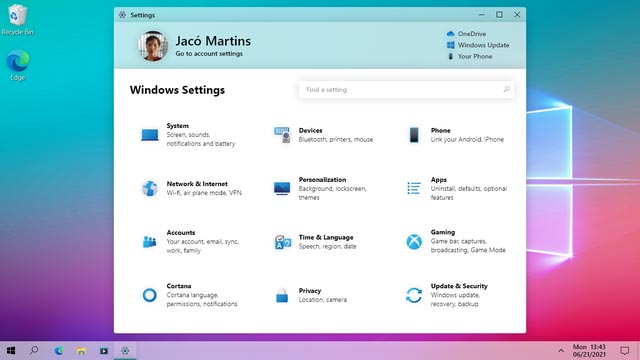Open the Recycle Bin desktop icon
Viewport: 640px width, 360px height.
tap(17, 19)
